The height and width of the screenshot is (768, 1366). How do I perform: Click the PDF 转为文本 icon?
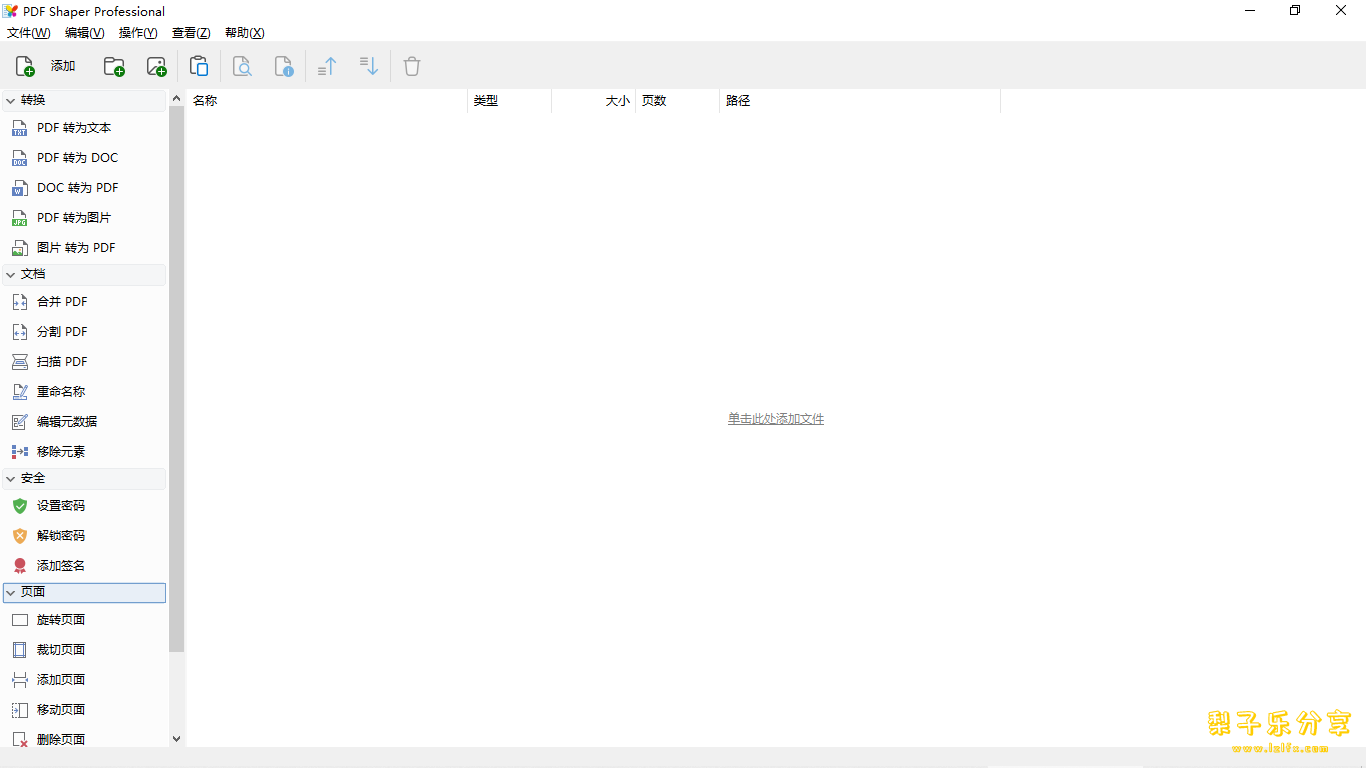pos(19,128)
